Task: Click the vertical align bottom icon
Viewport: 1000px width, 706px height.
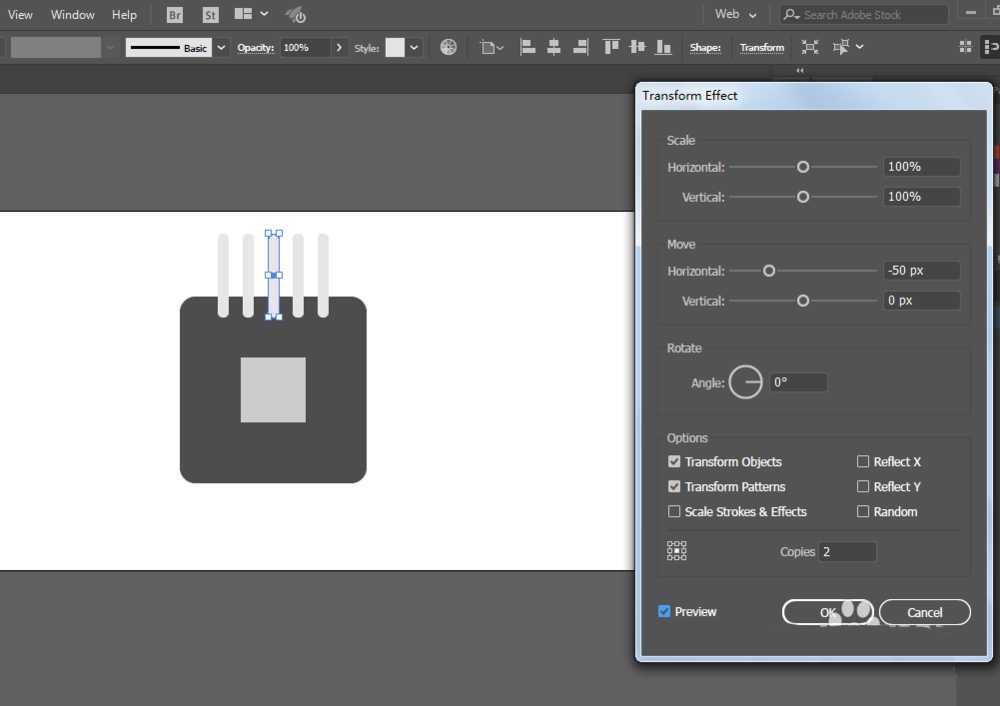Action: (x=663, y=47)
